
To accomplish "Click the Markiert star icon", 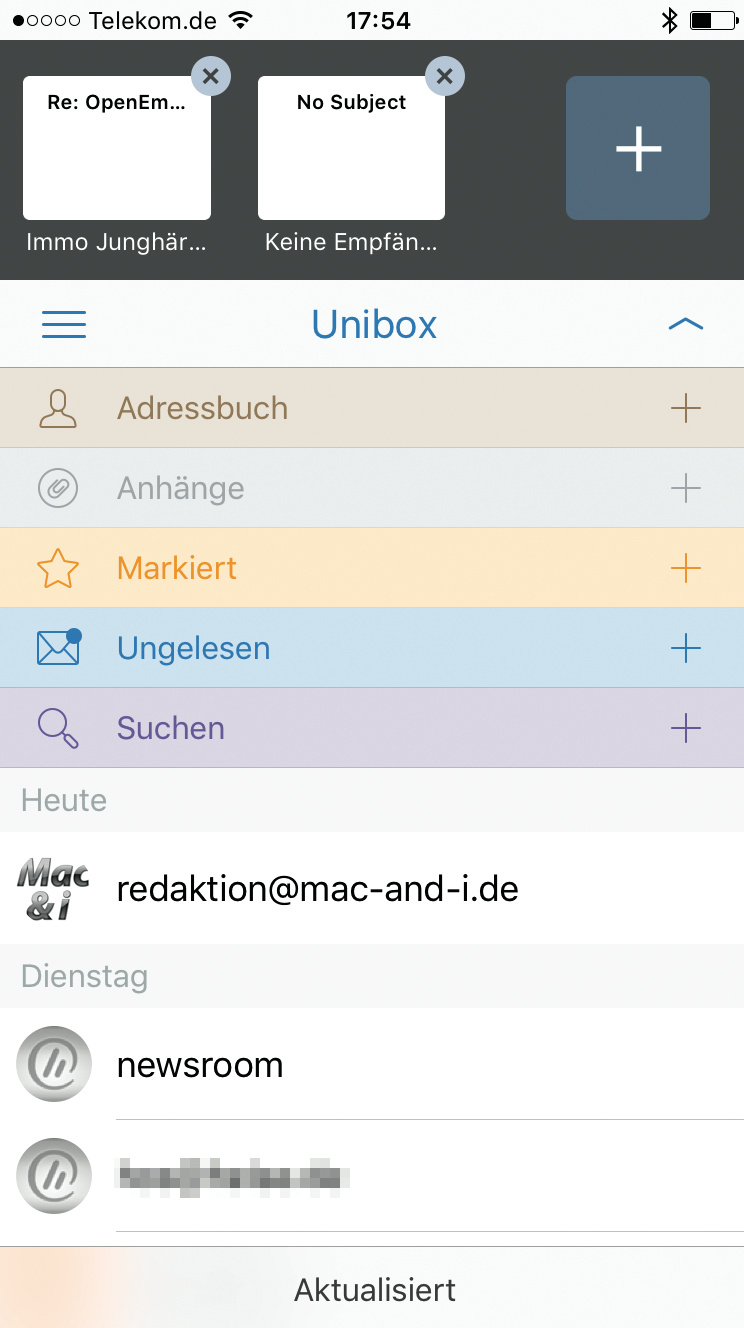I will (x=58, y=568).
